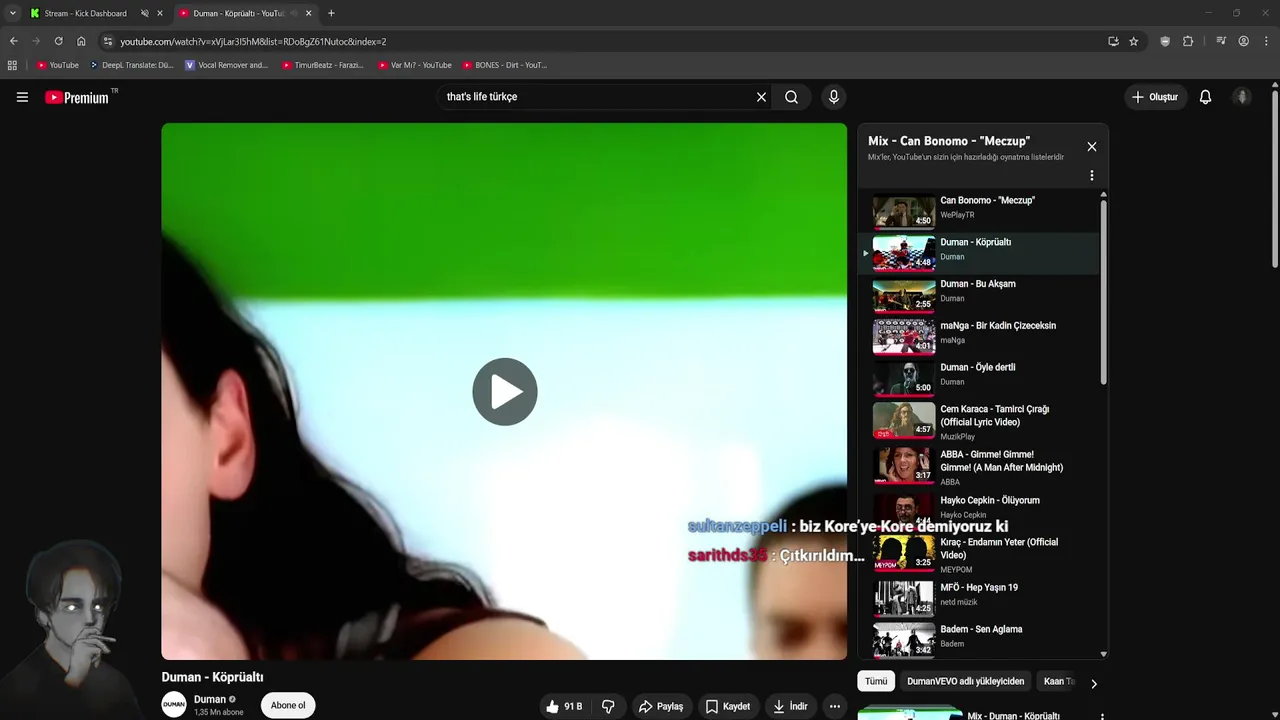1280x720 pixels.
Task: Play ABBA - Gimme! Gimme! Gimme! video
Action: point(978,467)
